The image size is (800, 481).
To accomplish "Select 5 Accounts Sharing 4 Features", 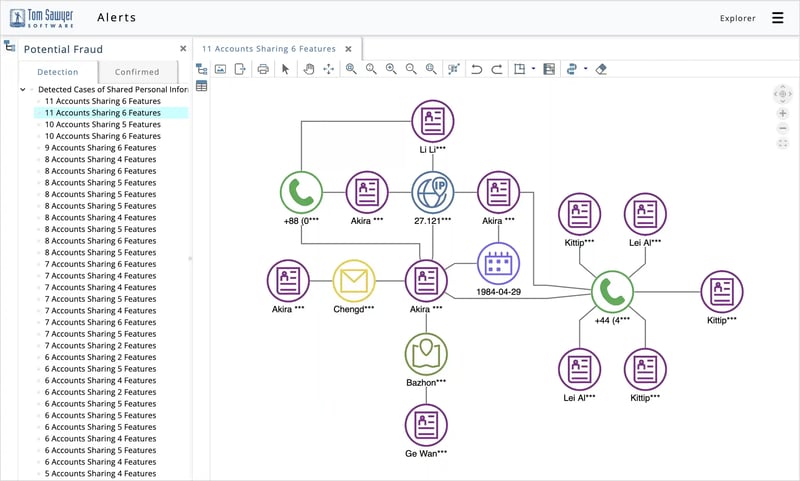I will click(x=100, y=474).
